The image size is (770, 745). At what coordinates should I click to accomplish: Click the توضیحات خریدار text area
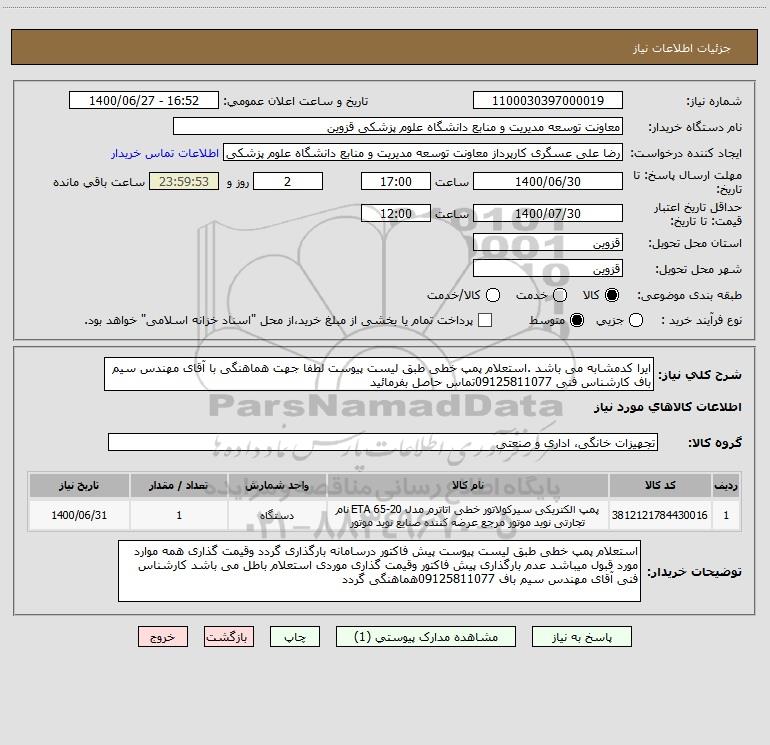tap(380, 571)
